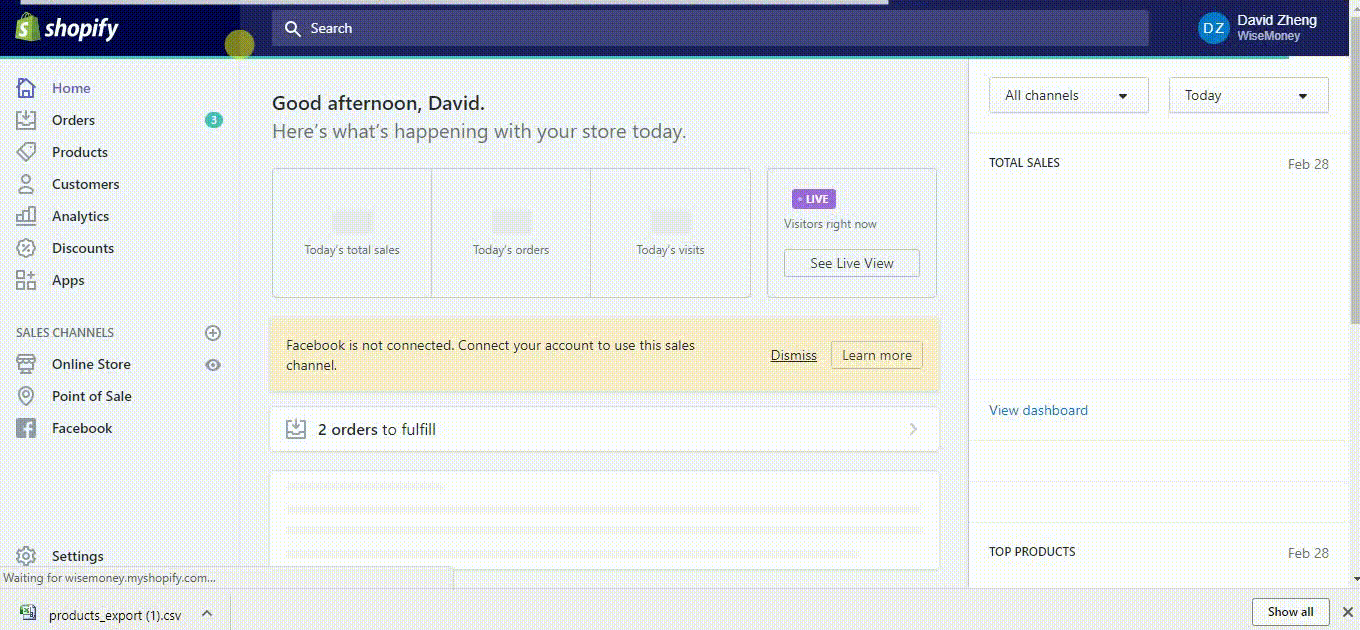1360x630 pixels.
Task: Click the Home house icon
Action: tap(26, 88)
